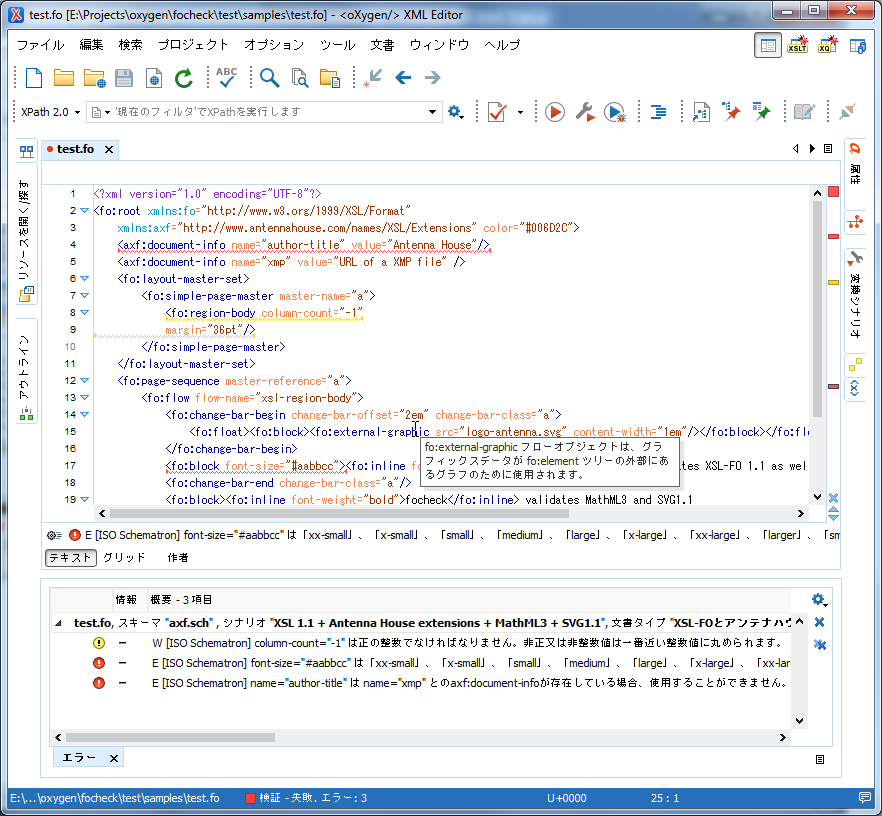Validate document with red checkmark icon
Viewport: 882px width, 816px height.
497,112
